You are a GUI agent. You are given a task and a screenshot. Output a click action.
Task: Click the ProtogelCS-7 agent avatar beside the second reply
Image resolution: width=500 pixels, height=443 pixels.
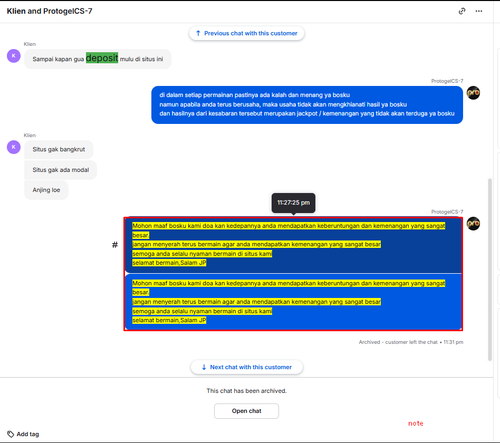click(x=473, y=223)
